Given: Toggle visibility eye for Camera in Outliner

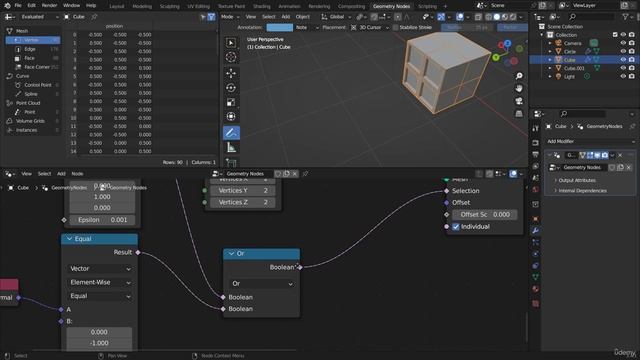Looking at the screenshot, I should point(623,43).
